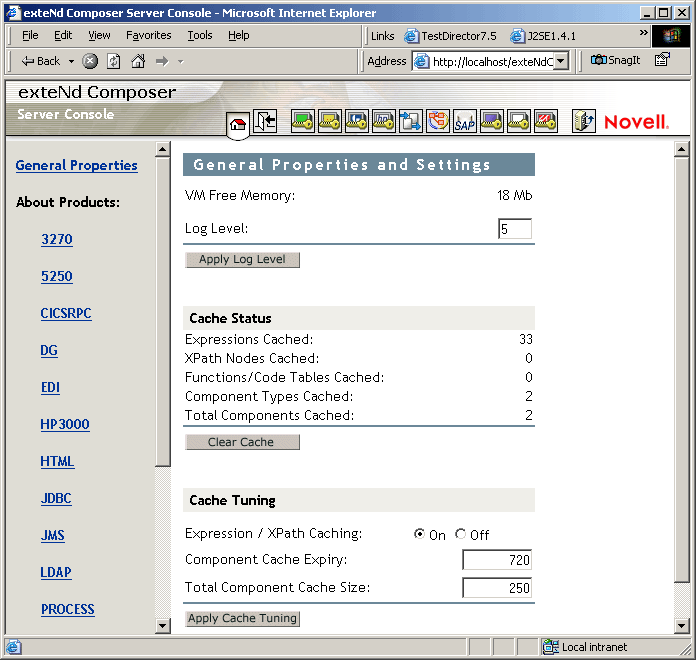Screen dimensions: 696x660
Task: Open the LDAP product link
Action: pyautogui.click(x=56, y=573)
